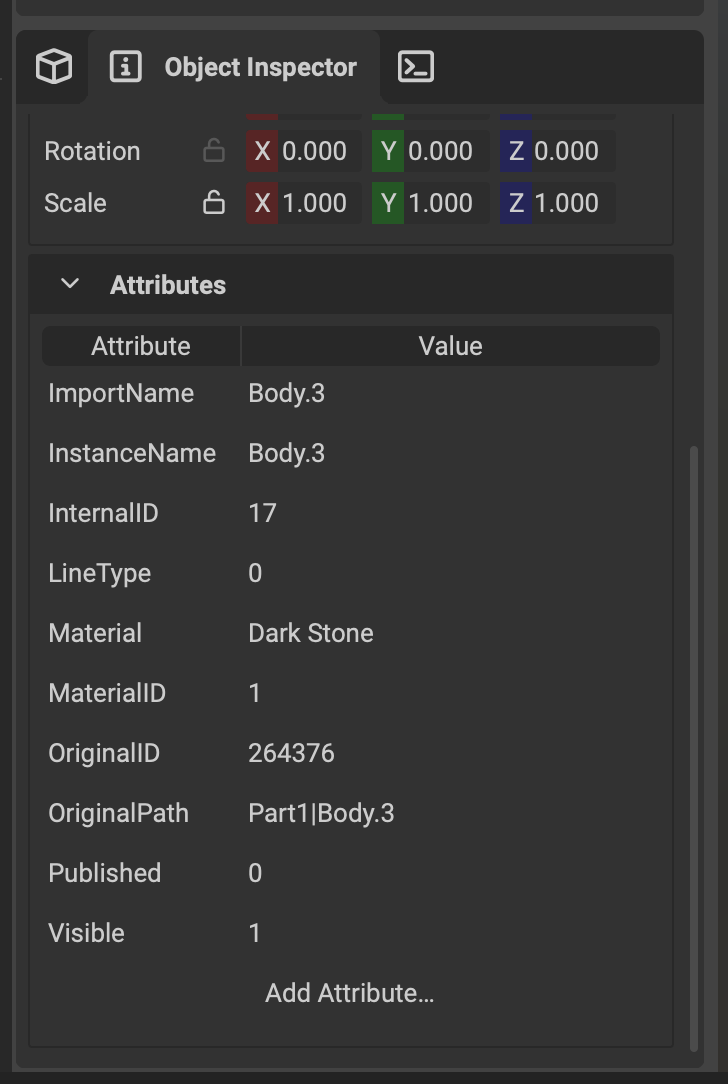Edit Scale Z value field
Viewport: 728px width, 1084px height.
tap(557, 203)
